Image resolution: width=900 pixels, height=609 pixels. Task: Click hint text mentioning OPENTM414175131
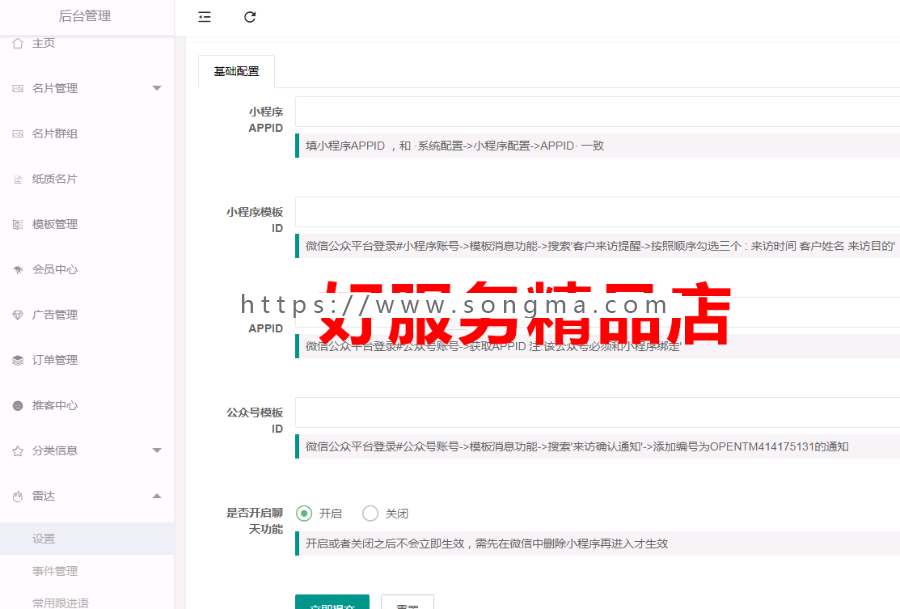click(577, 447)
